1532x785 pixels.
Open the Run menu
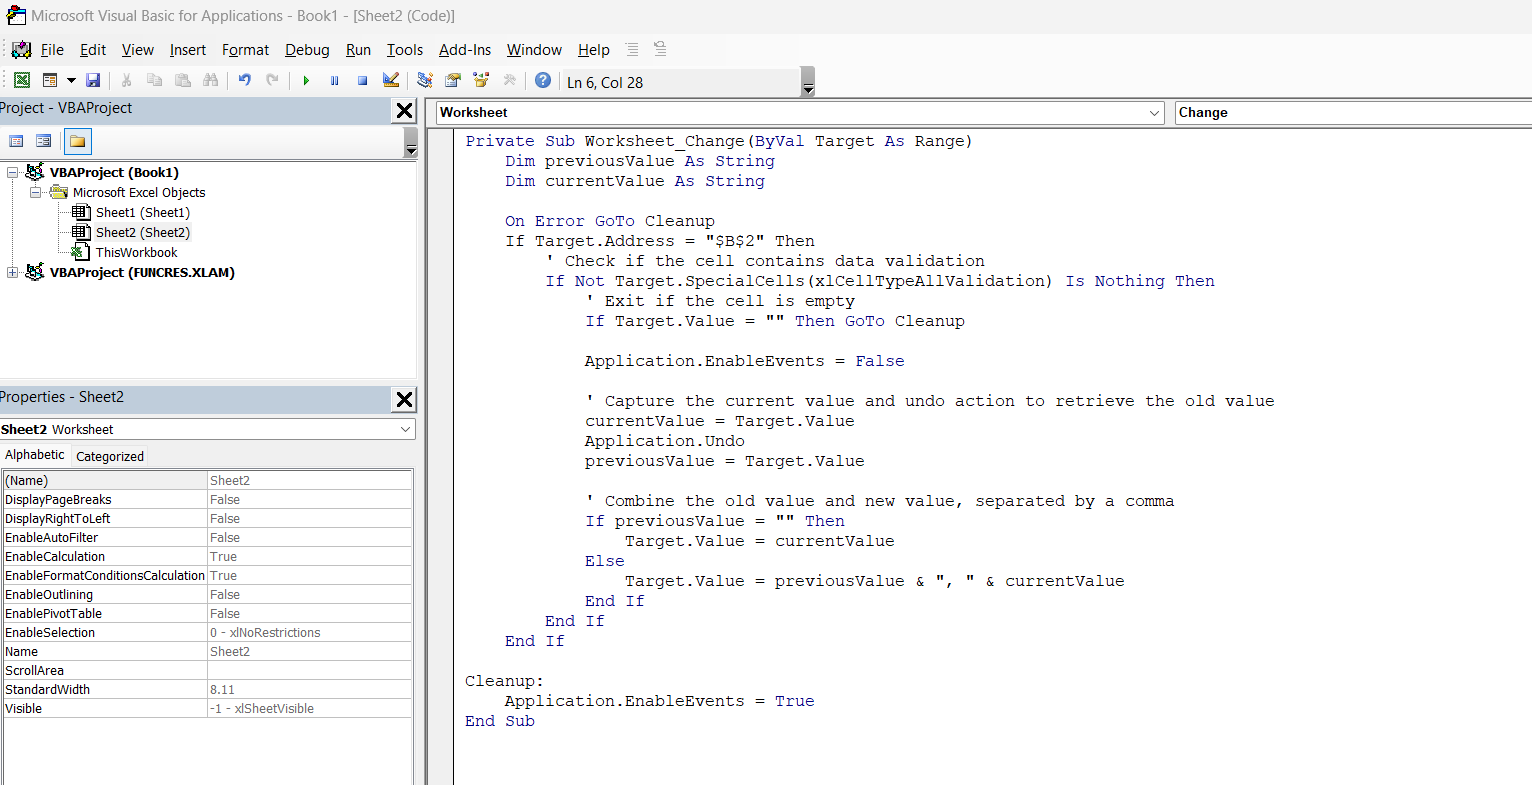tap(358, 50)
